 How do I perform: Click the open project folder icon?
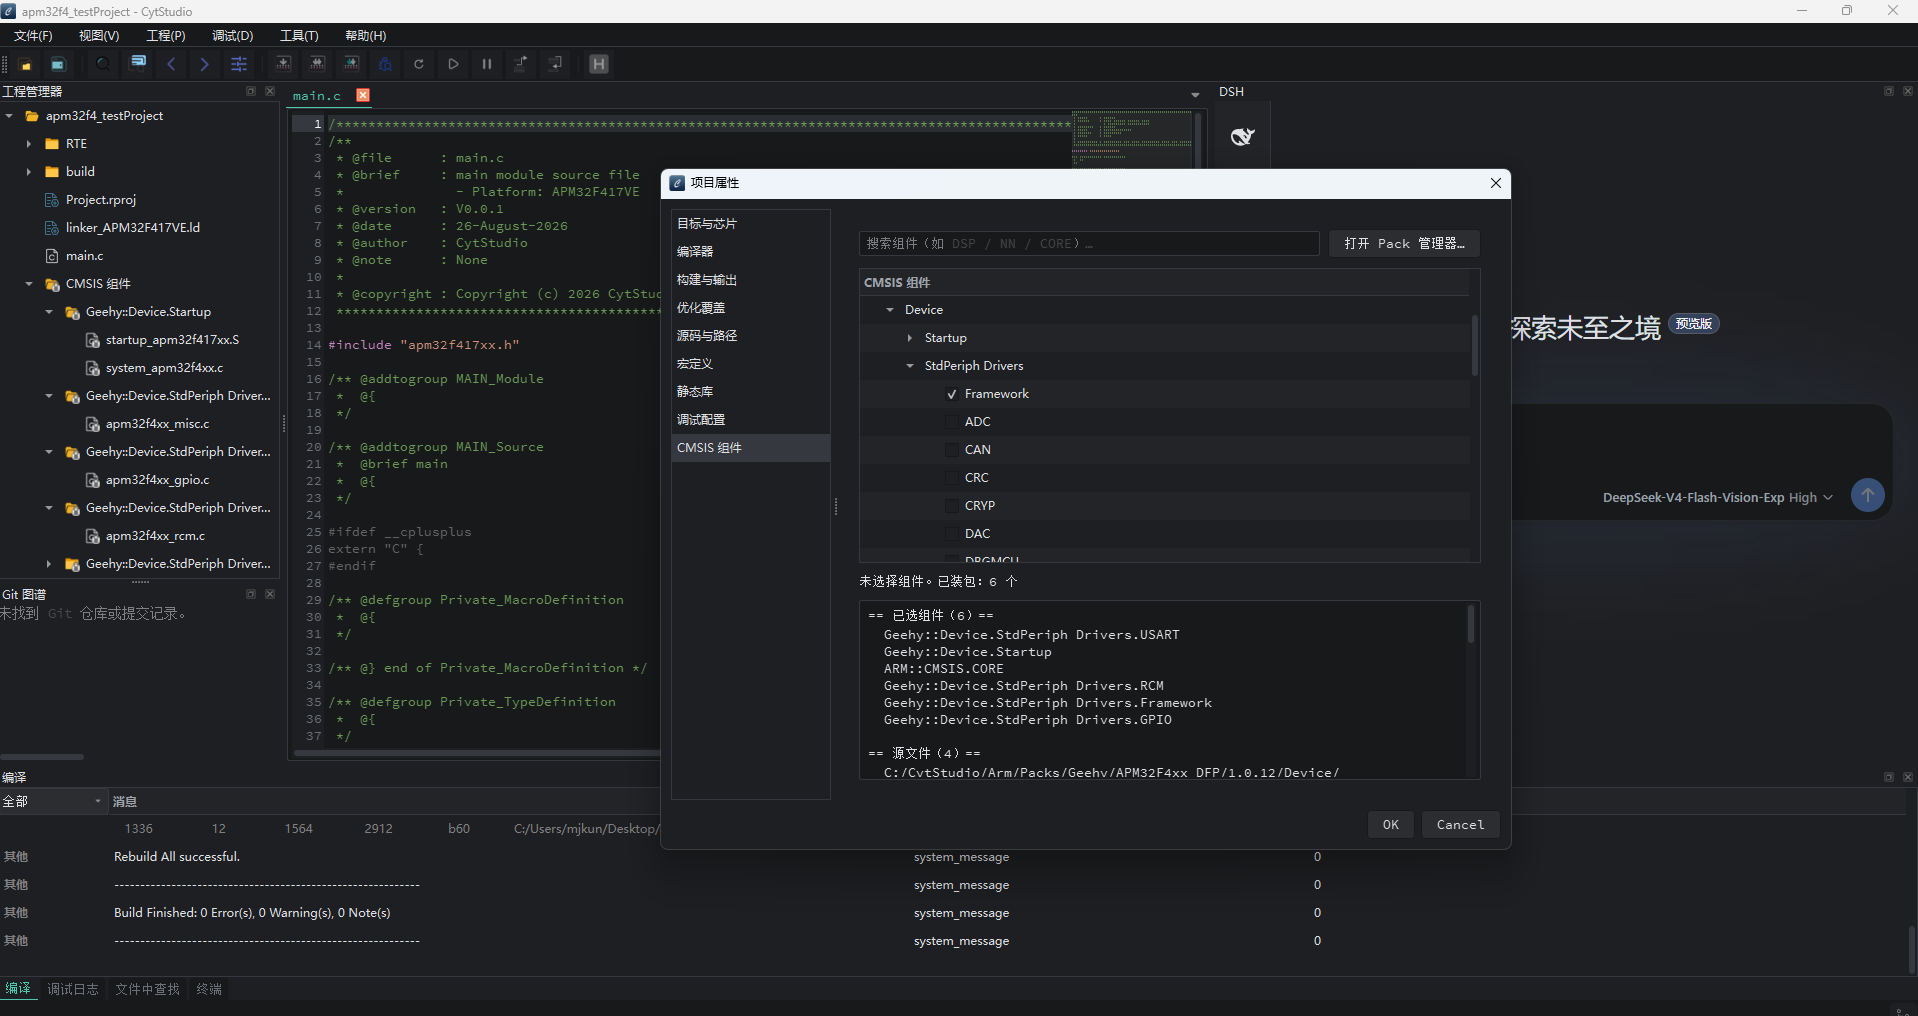(26, 64)
